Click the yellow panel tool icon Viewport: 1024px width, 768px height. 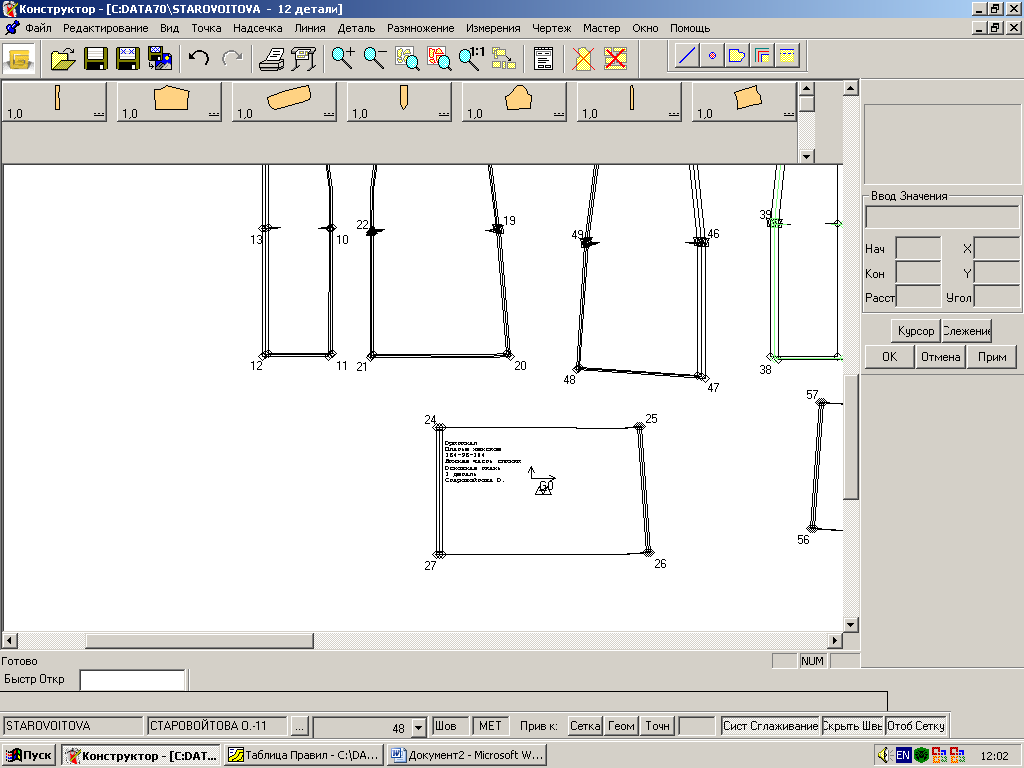point(787,56)
